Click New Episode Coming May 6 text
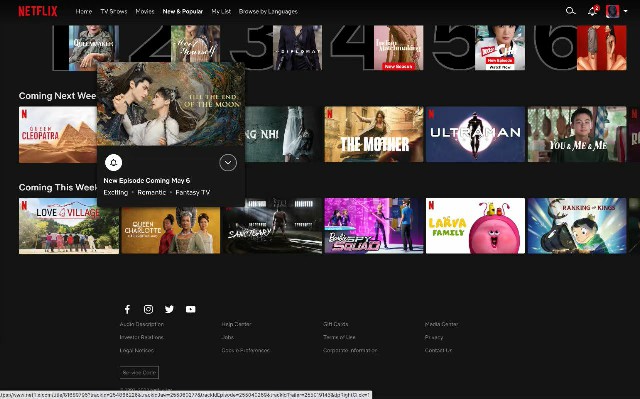 (x=147, y=180)
